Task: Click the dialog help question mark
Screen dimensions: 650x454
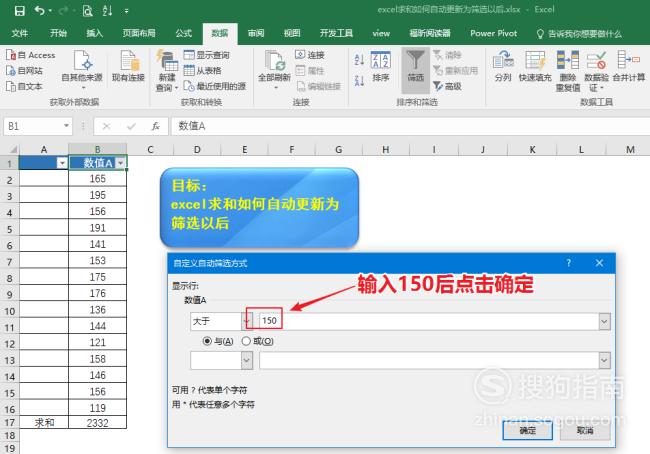Action: [569, 263]
